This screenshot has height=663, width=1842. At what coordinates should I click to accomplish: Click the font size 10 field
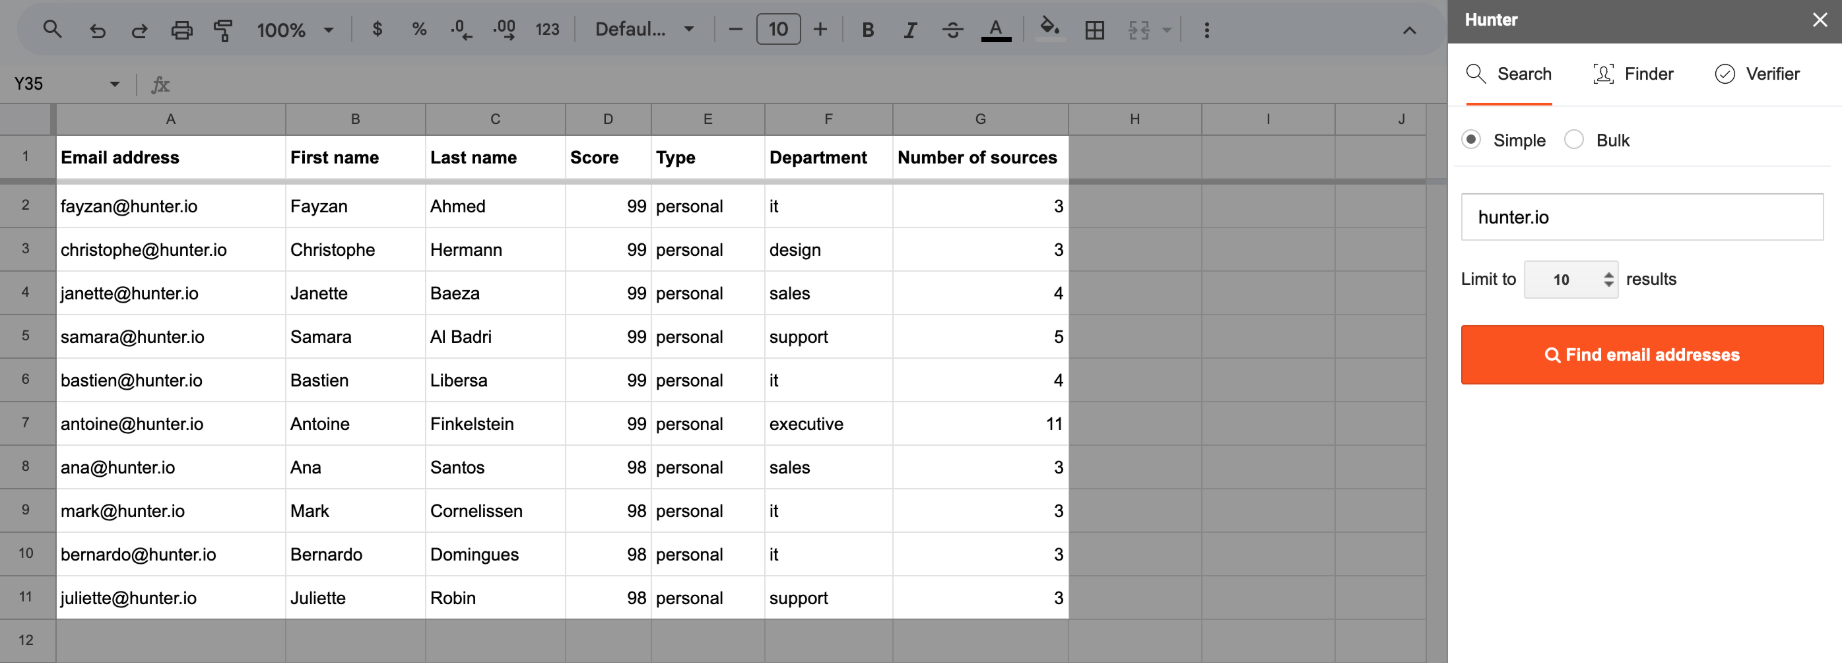(x=778, y=30)
